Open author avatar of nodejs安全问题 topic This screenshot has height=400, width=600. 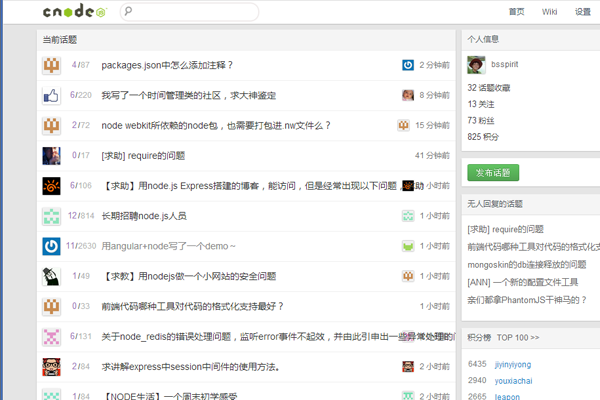[x=51, y=276]
